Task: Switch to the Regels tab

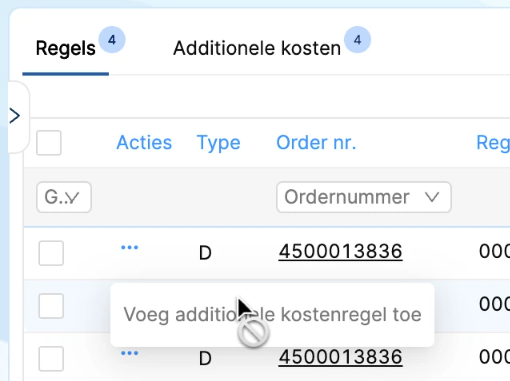Action: [x=66, y=48]
